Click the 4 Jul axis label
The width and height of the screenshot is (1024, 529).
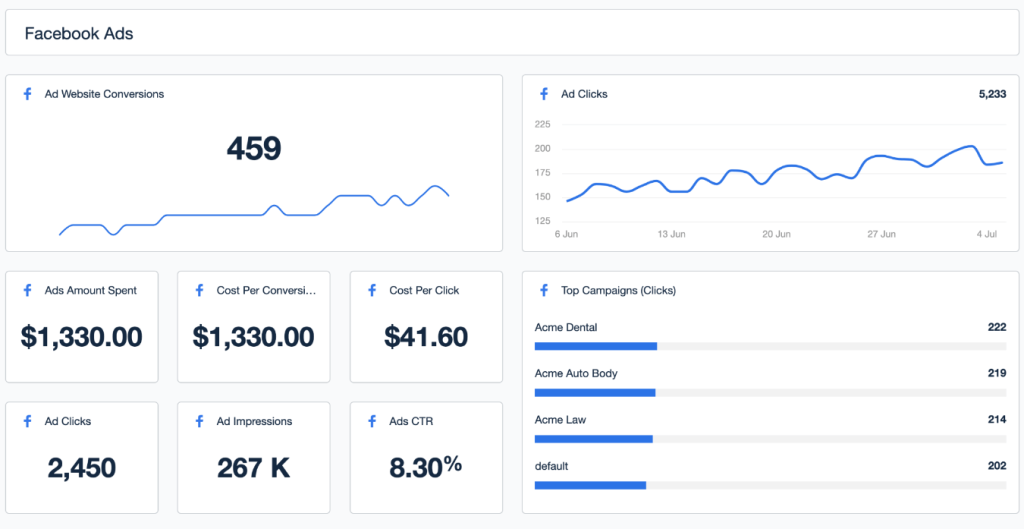[x=986, y=234]
